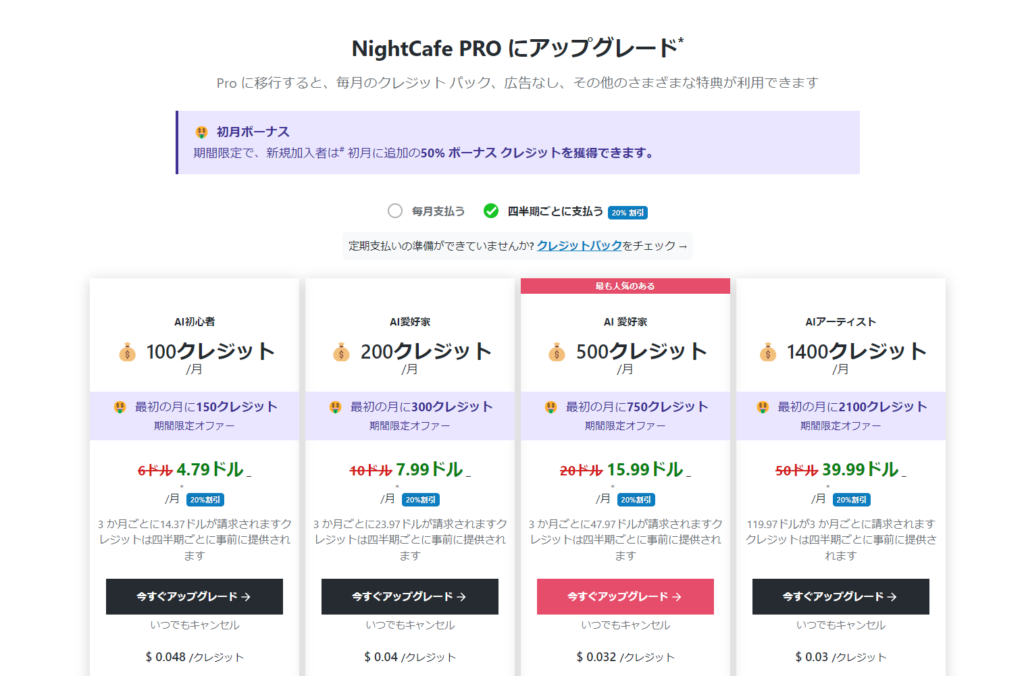Click the 20% 割引 badge beside 四半期ごとに支払う
This screenshot has height=676, width=1024.
point(628,212)
